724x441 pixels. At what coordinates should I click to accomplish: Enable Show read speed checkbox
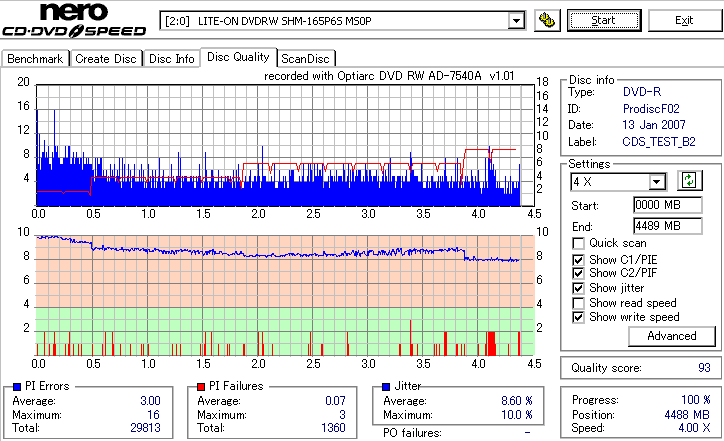point(578,303)
